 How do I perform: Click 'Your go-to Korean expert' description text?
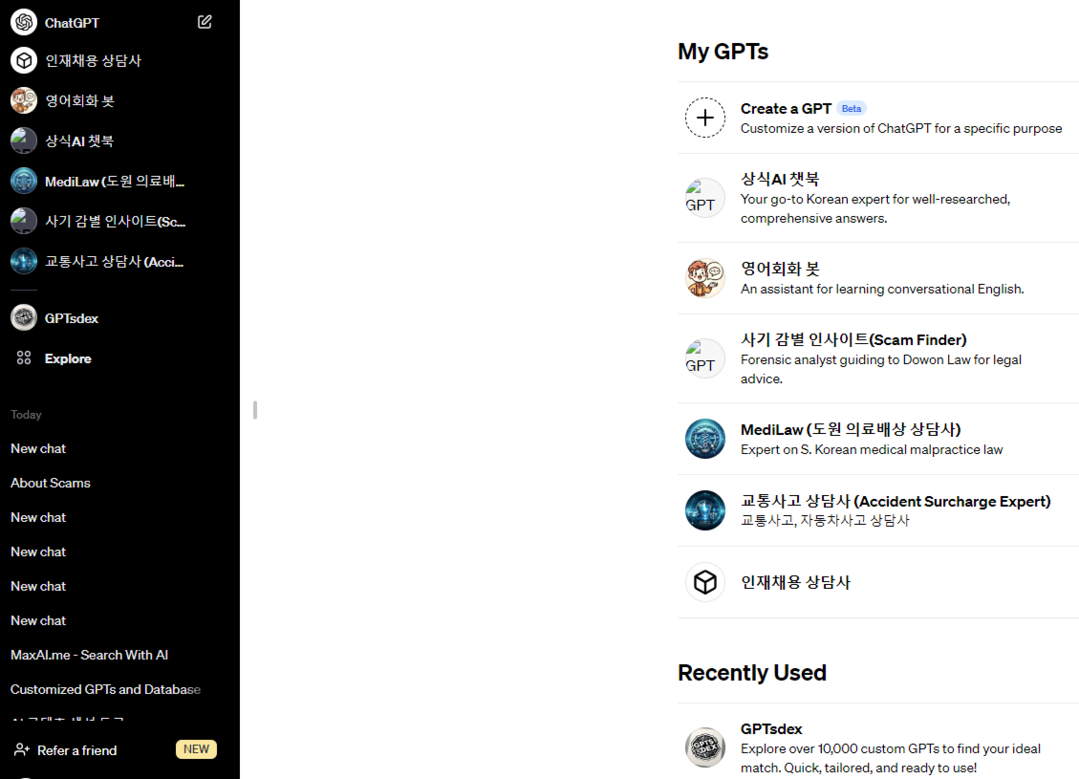point(875,209)
